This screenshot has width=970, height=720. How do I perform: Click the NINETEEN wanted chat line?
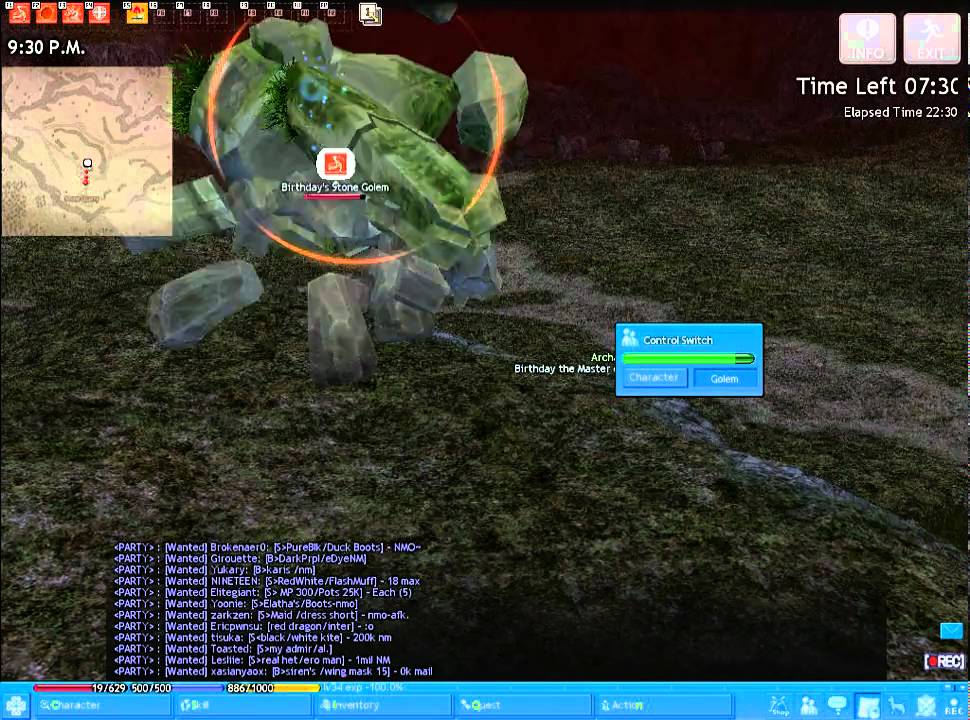(x=267, y=581)
